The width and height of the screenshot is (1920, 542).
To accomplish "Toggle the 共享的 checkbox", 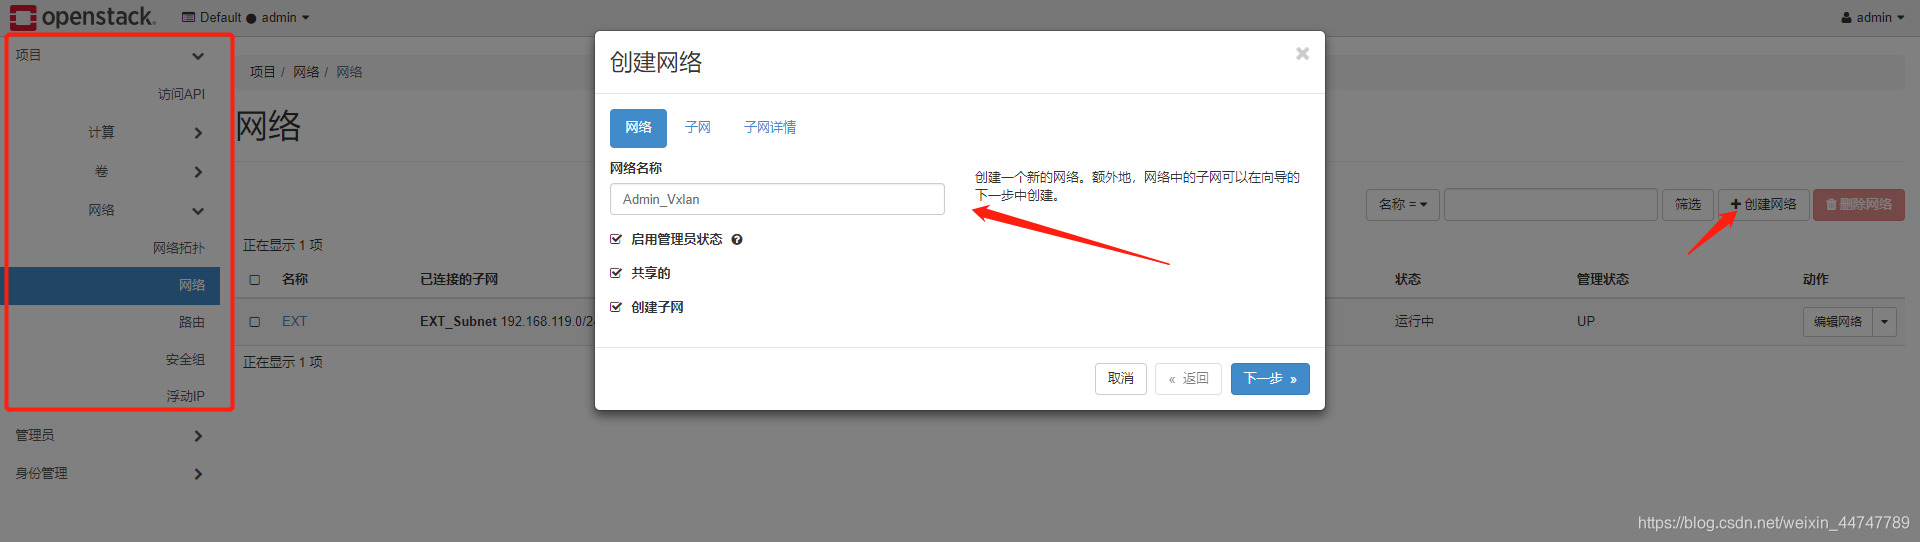I will pos(616,273).
